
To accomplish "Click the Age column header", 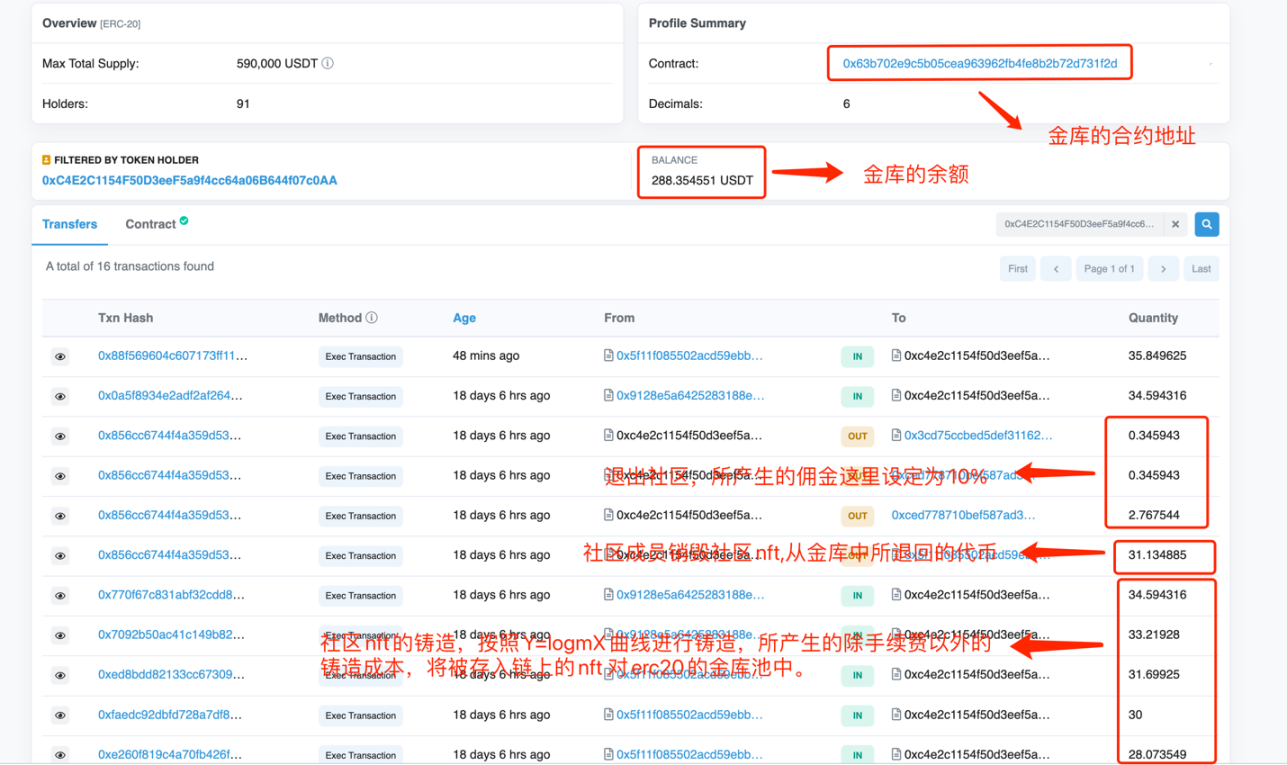I will click(464, 318).
